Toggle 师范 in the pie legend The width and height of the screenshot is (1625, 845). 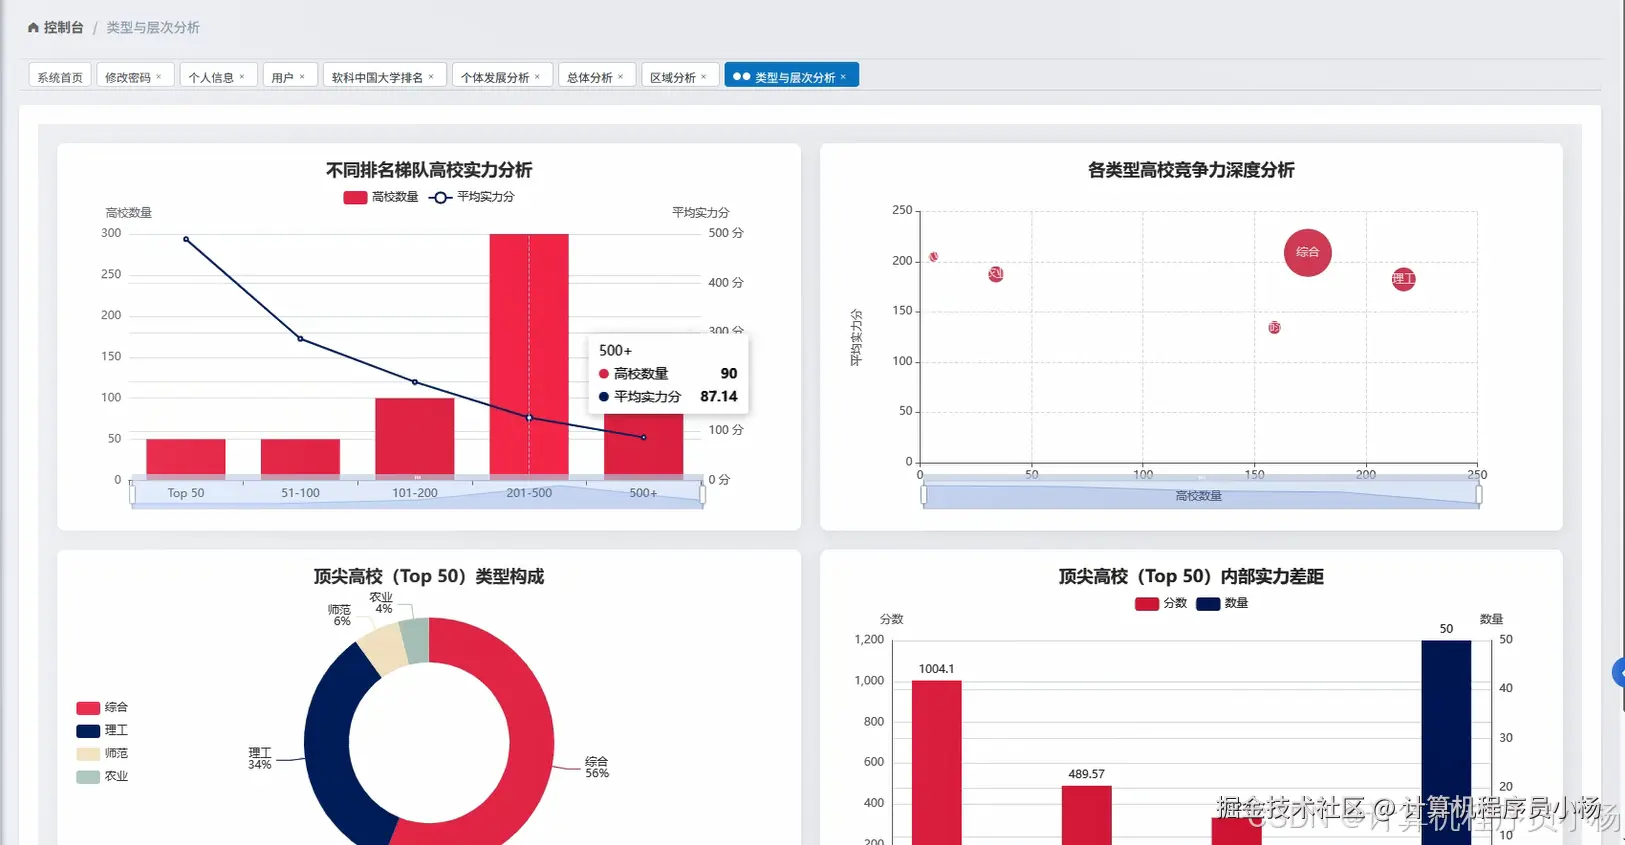coord(102,753)
